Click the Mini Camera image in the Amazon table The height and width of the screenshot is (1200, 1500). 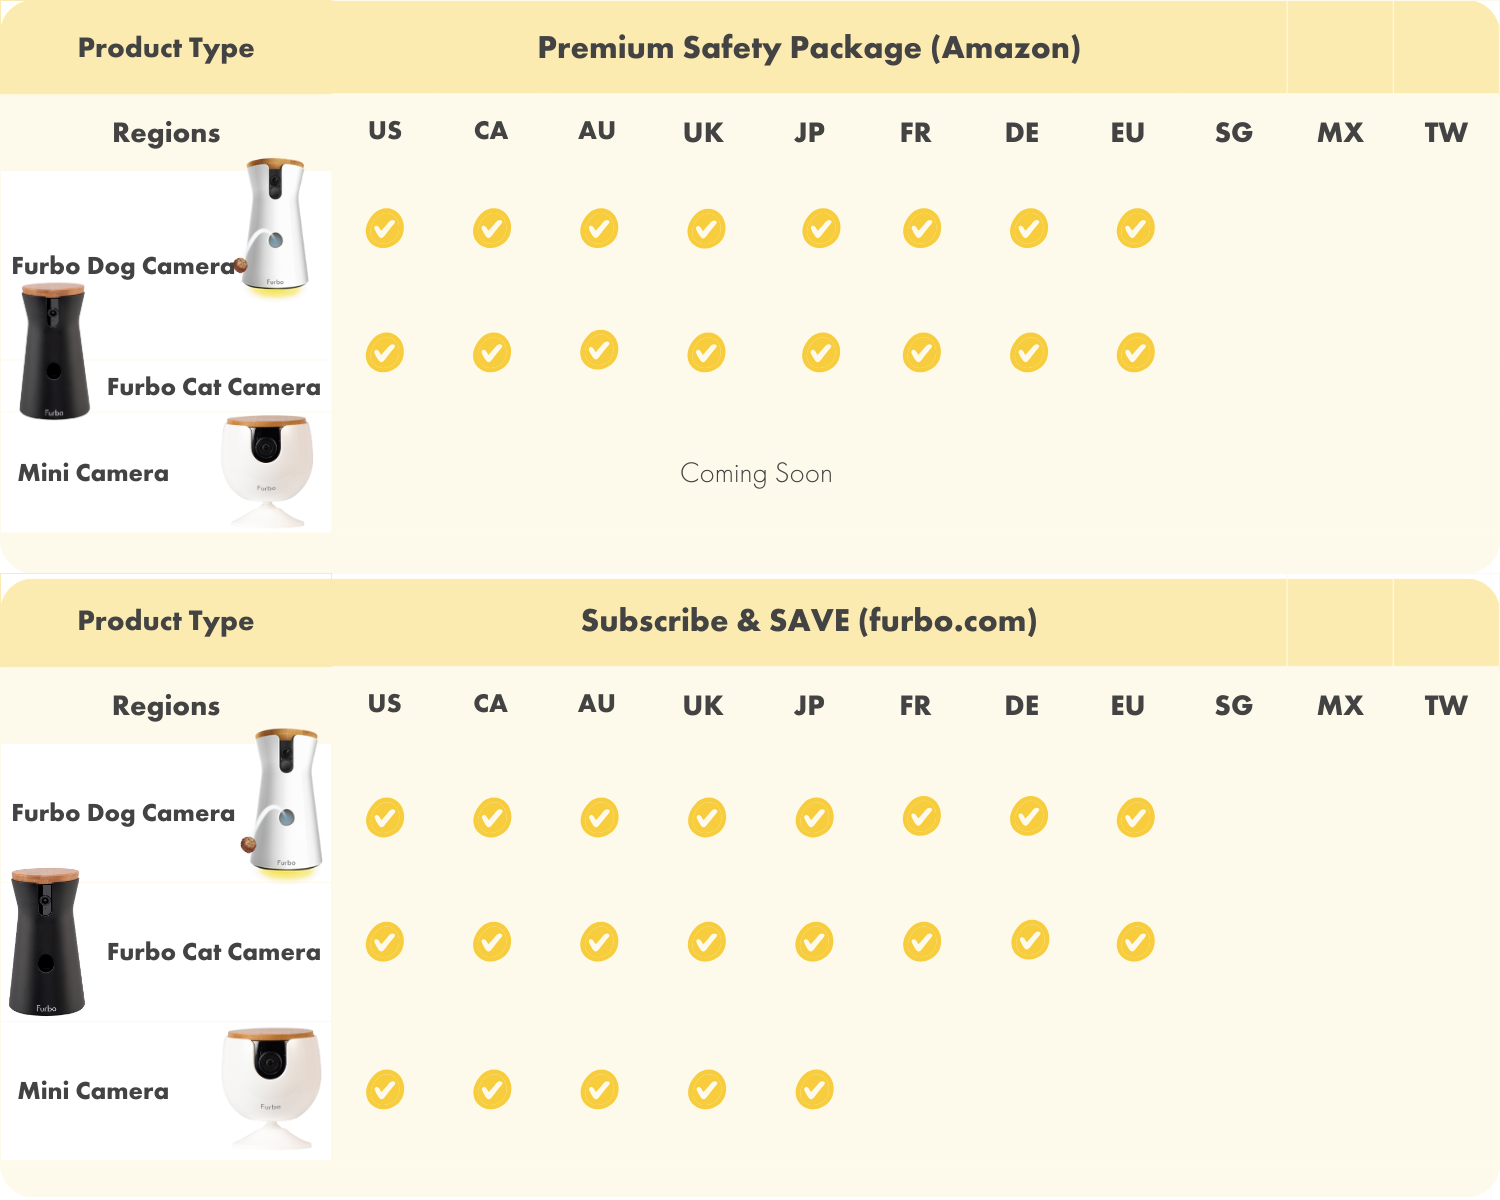pos(267,471)
